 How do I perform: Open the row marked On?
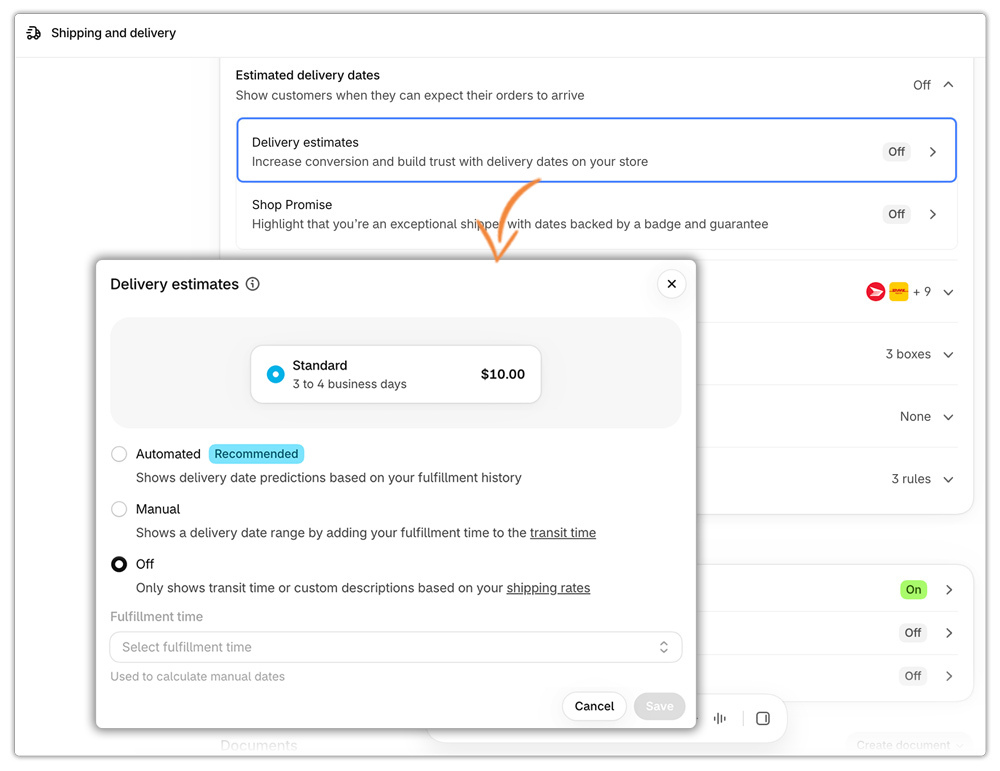tap(949, 590)
